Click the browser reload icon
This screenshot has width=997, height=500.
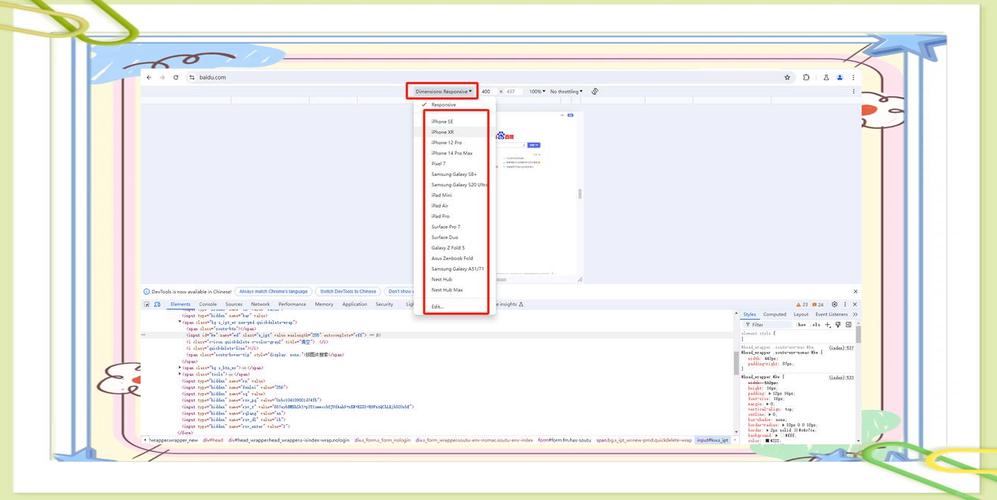[176, 77]
